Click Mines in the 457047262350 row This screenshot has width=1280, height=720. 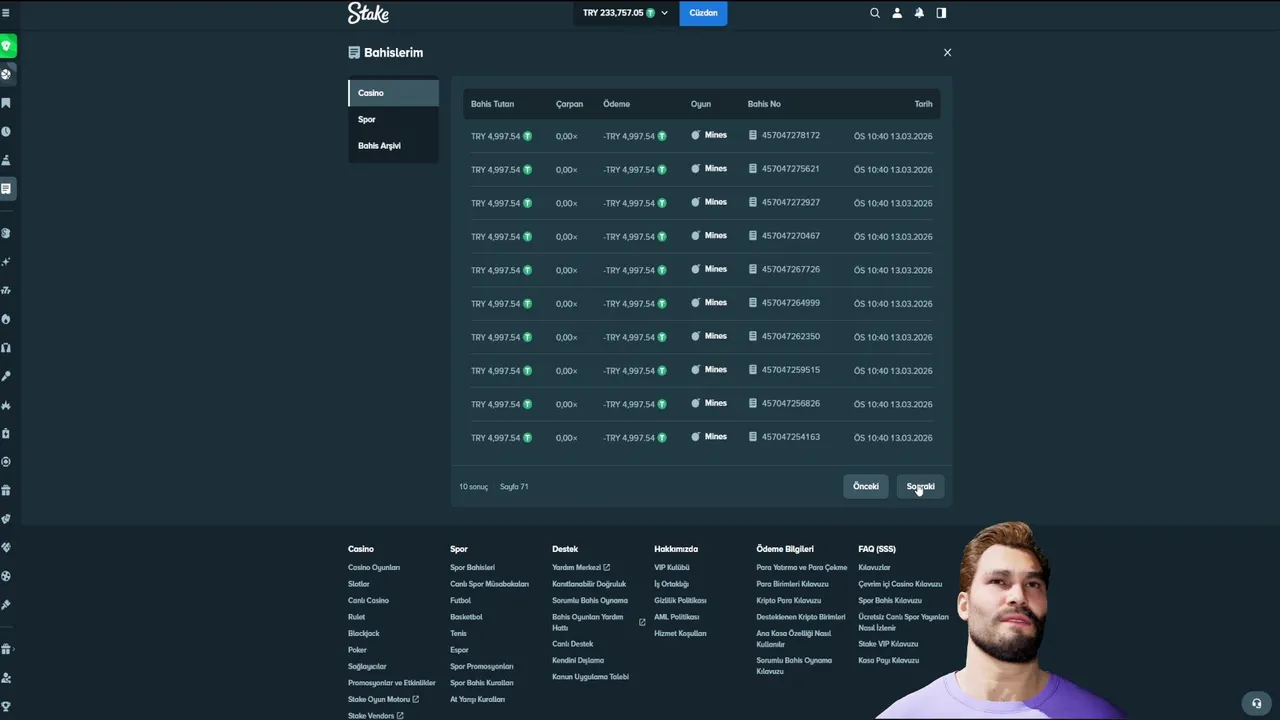(x=715, y=336)
